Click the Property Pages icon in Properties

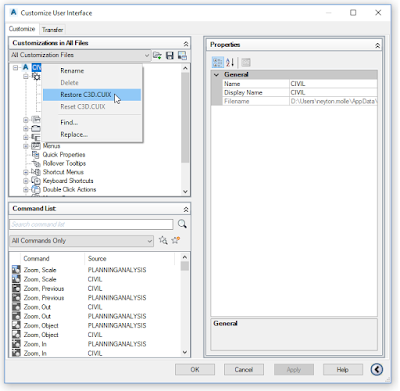[x=246, y=62]
